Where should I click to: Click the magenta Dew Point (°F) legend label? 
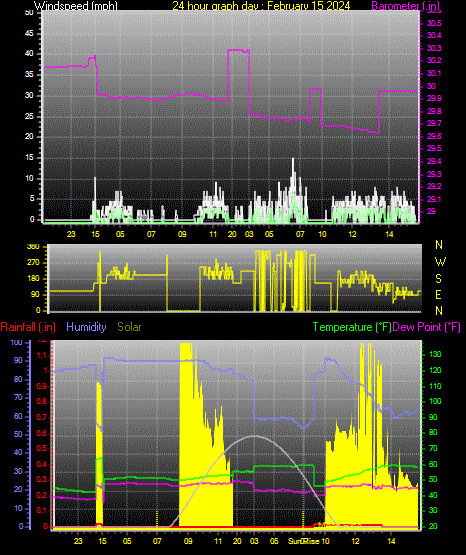click(427, 327)
